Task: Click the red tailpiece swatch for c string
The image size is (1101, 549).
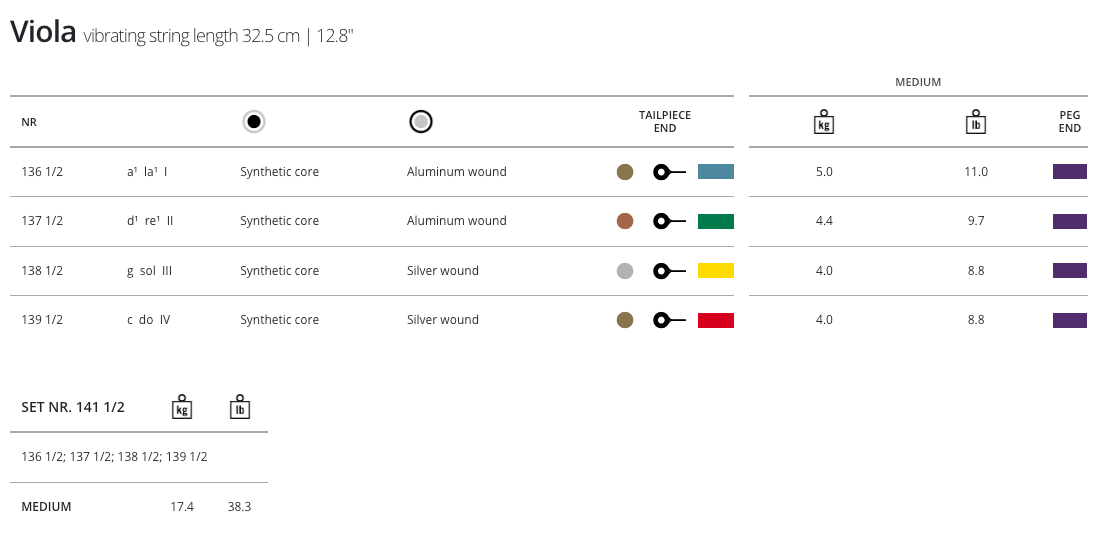Action: (x=716, y=320)
